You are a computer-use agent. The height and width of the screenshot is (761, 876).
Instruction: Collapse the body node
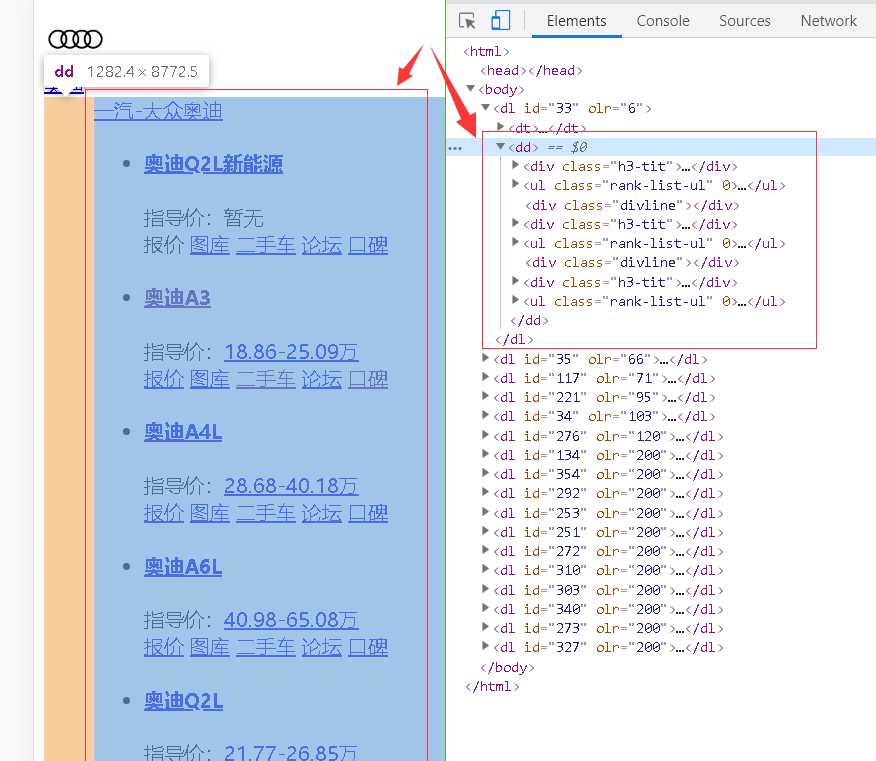(470, 88)
